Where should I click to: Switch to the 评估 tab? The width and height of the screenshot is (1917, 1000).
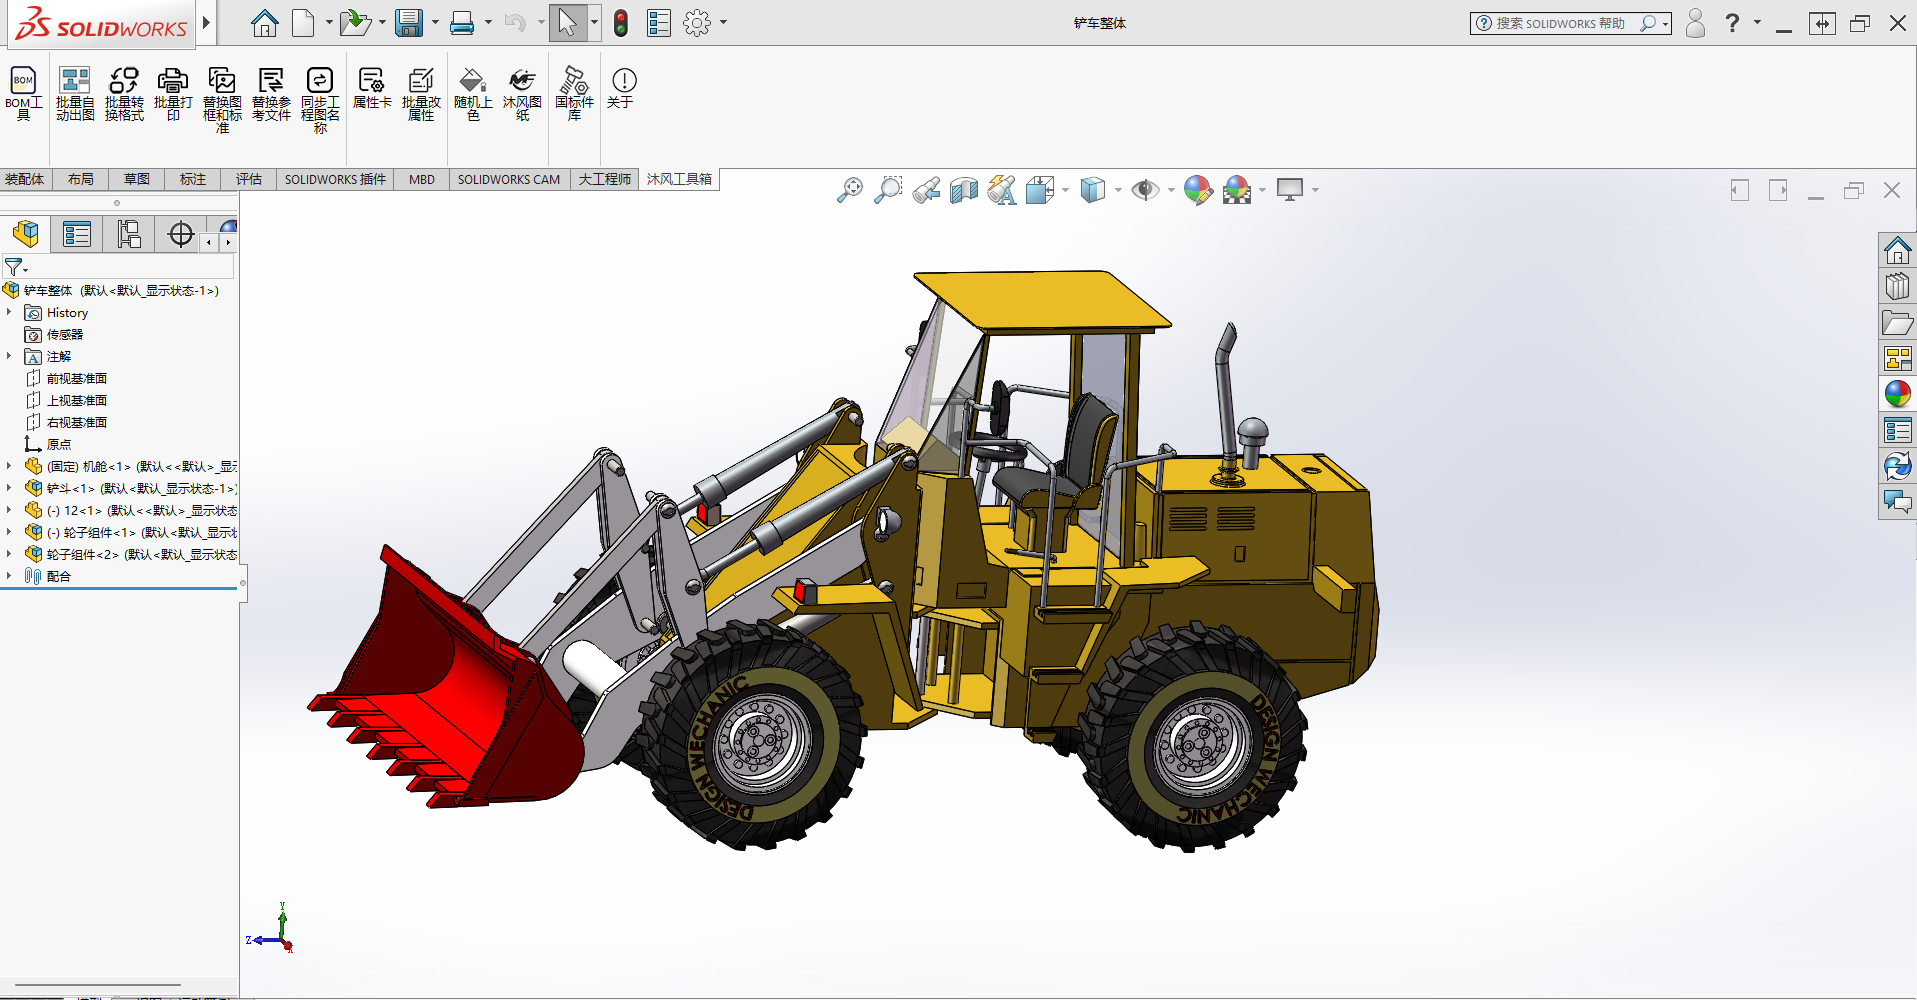249,179
